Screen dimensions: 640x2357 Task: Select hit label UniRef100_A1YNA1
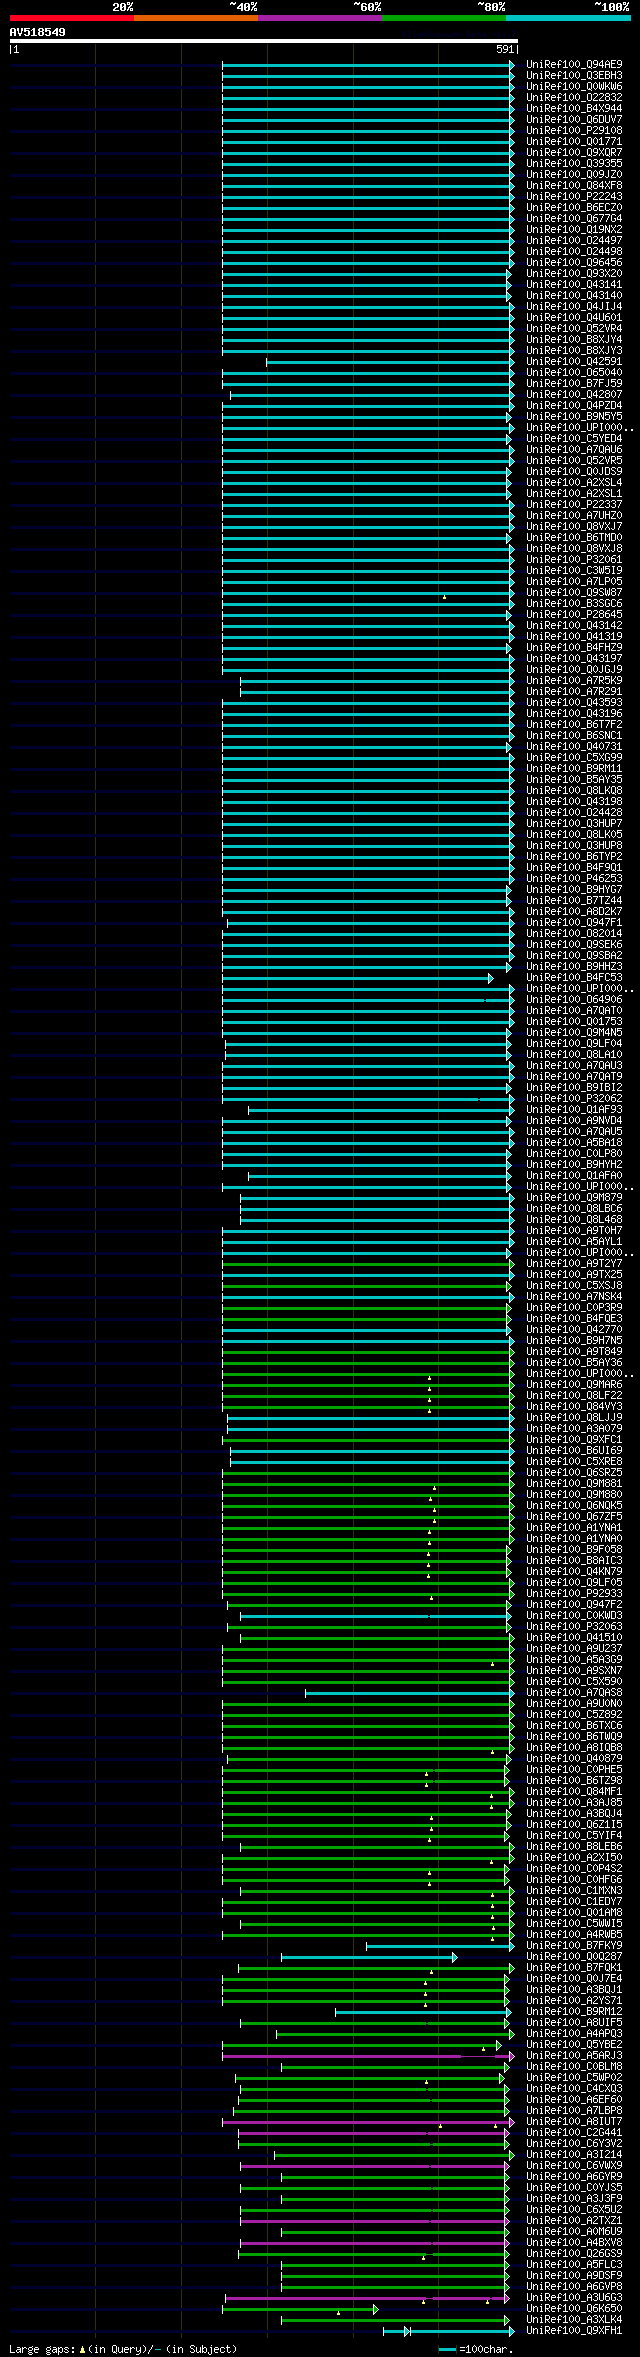[x=574, y=1527]
